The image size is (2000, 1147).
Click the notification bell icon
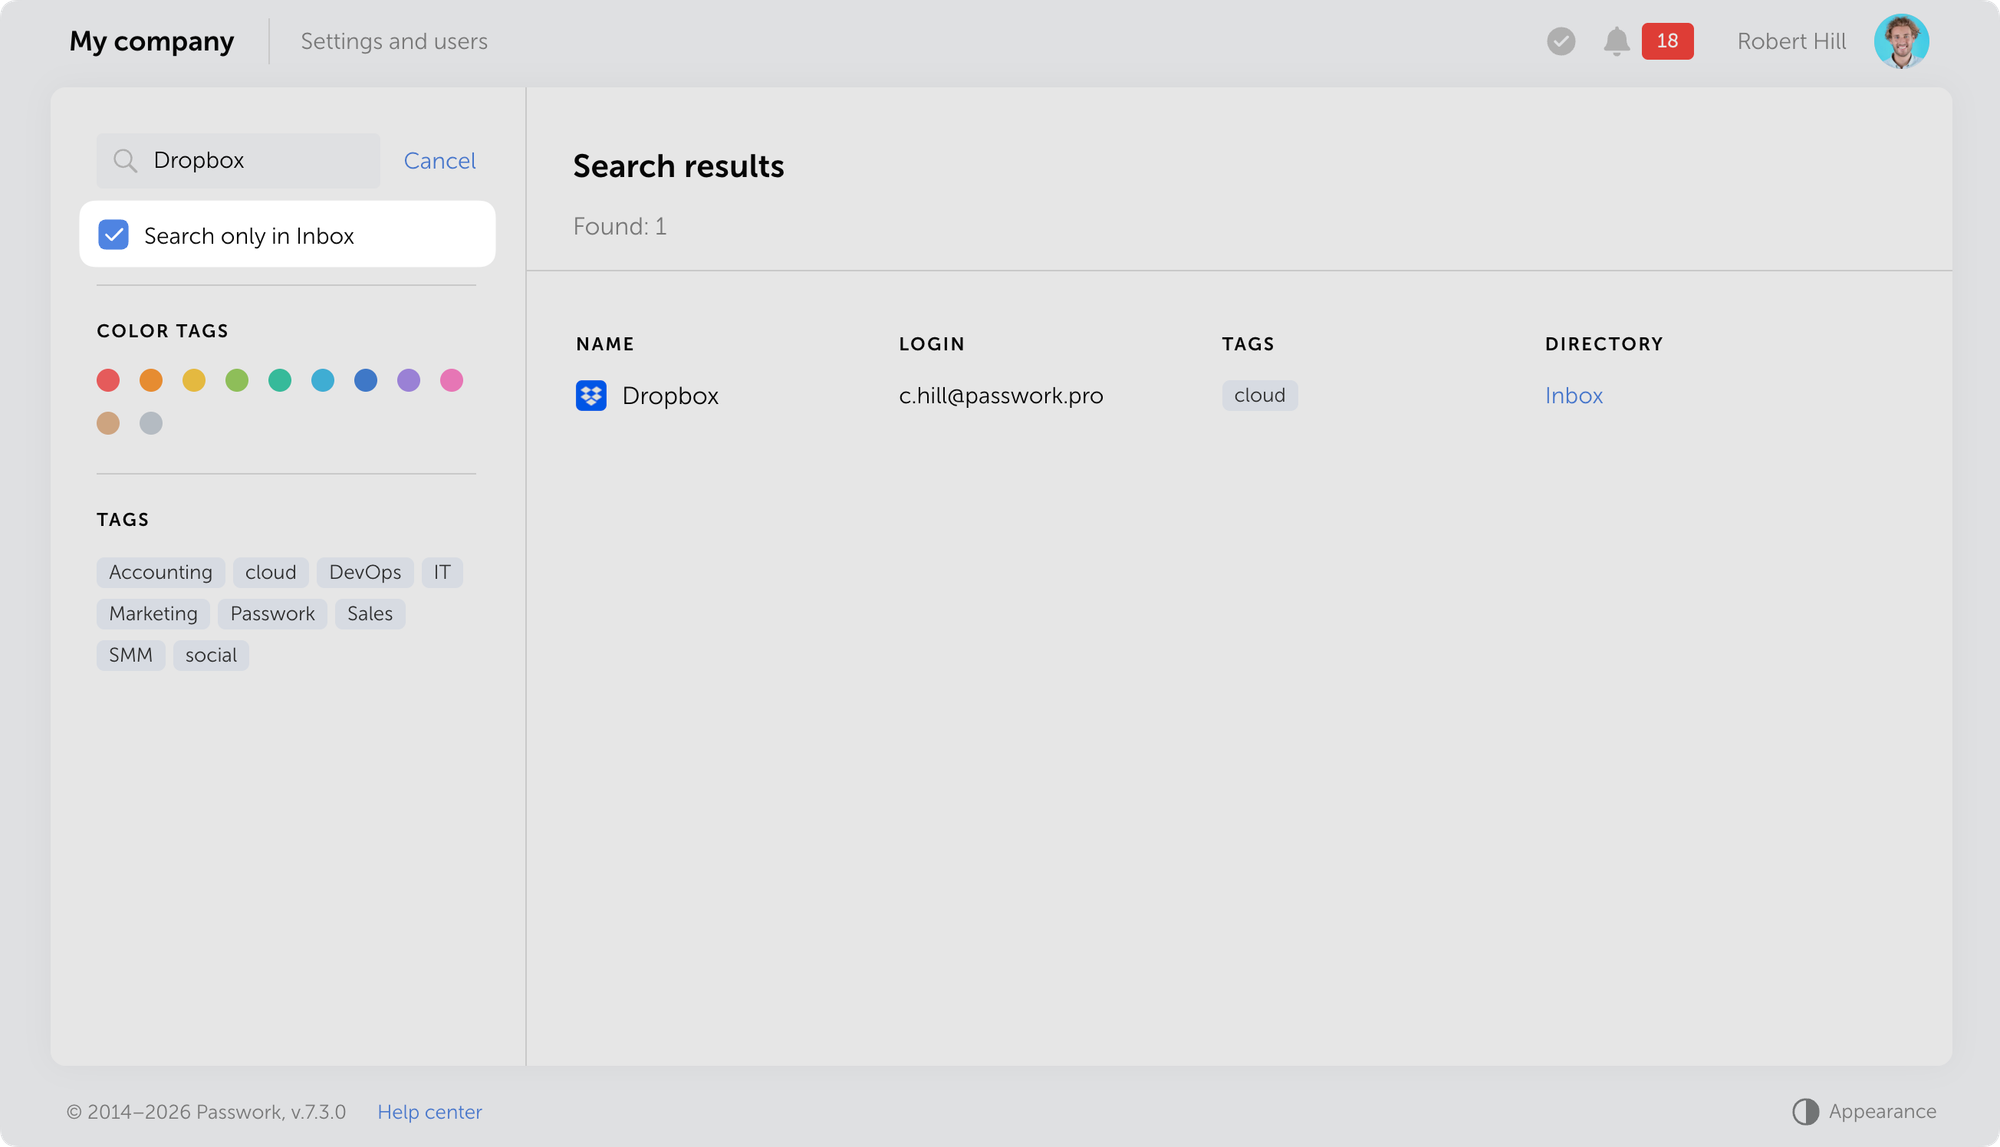[1616, 41]
